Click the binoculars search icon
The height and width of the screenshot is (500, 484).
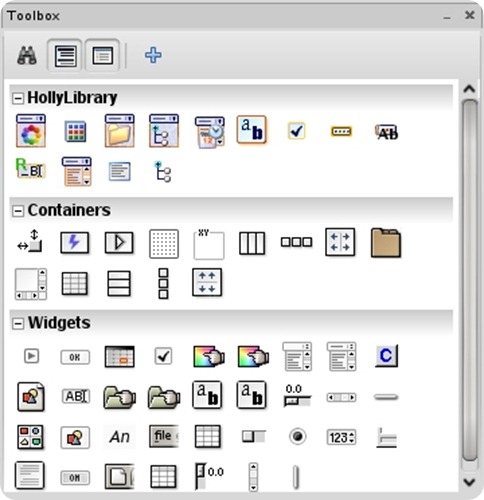point(27,55)
